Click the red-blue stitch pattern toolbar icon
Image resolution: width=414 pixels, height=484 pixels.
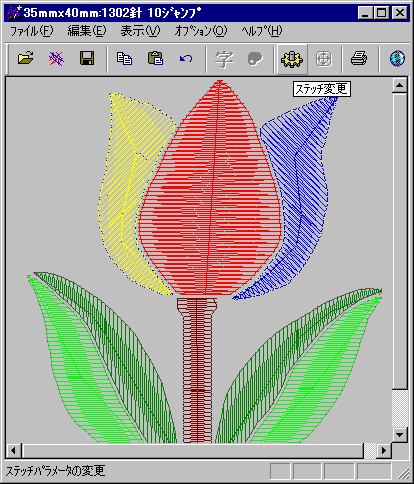(56, 58)
